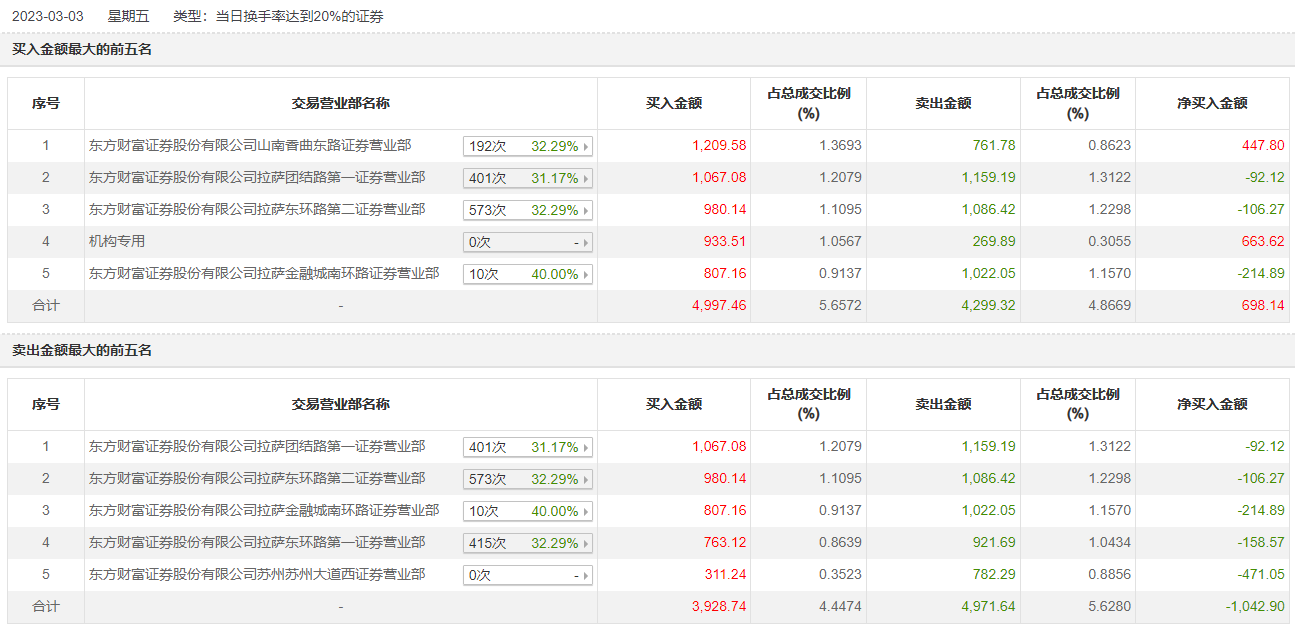Click the 买入金额最大的前五名 section title
The height and width of the screenshot is (629, 1295).
[x=82, y=49]
